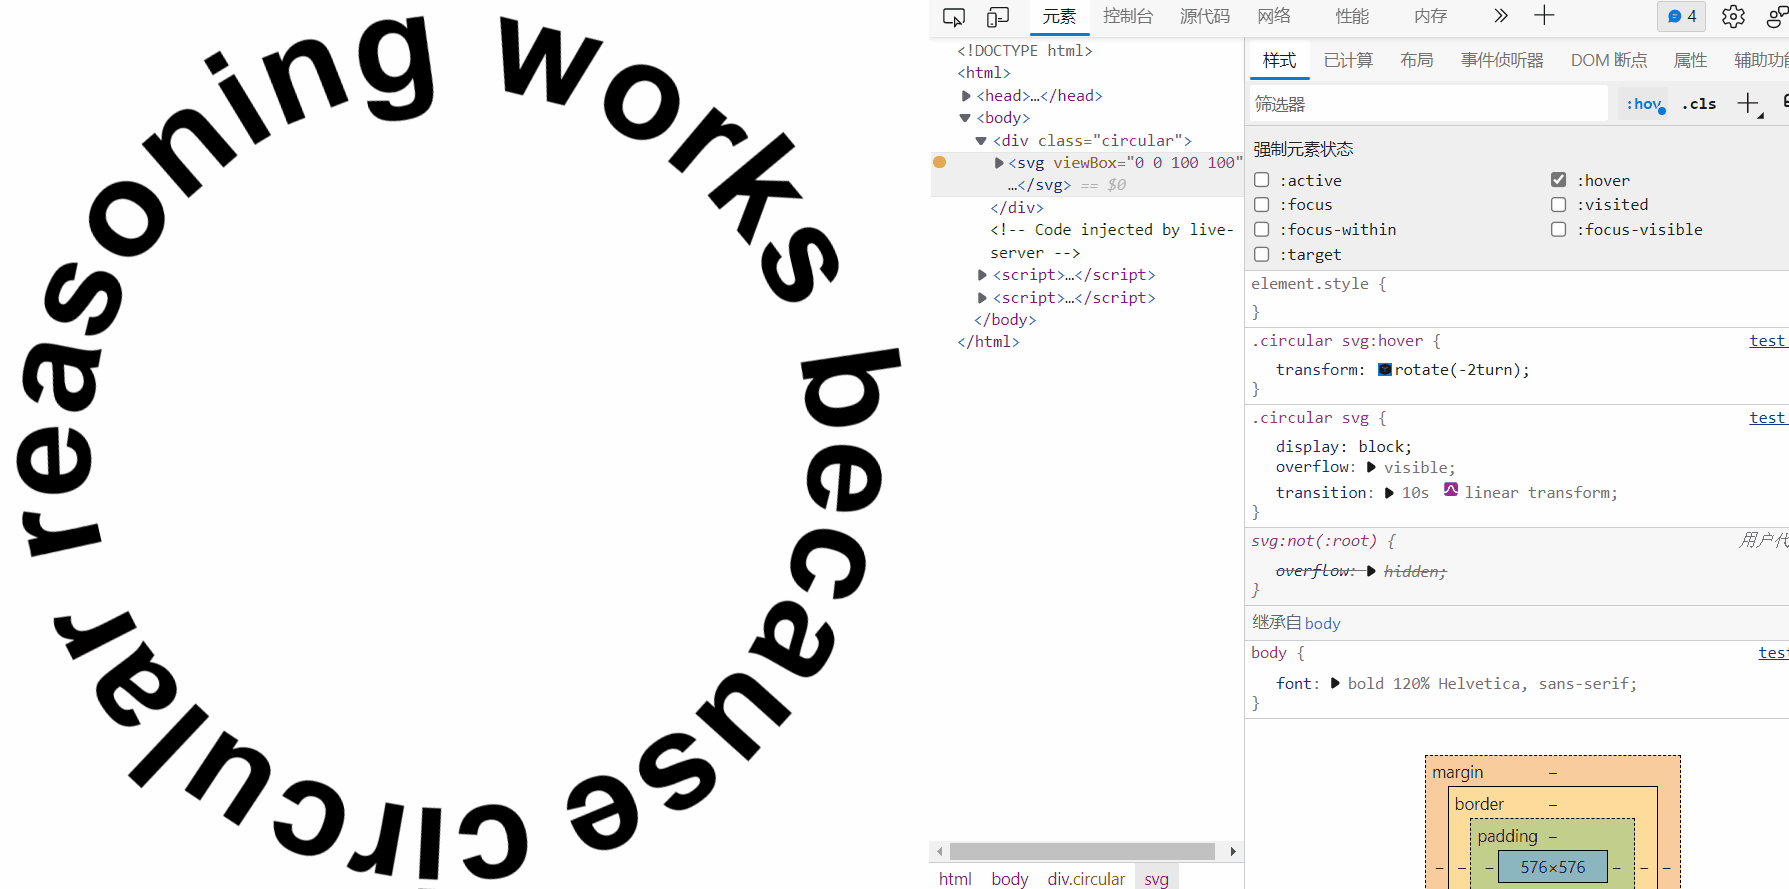Toggle the .cls class editor button
Image resolution: width=1789 pixels, height=889 pixels.
point(1699,104)
